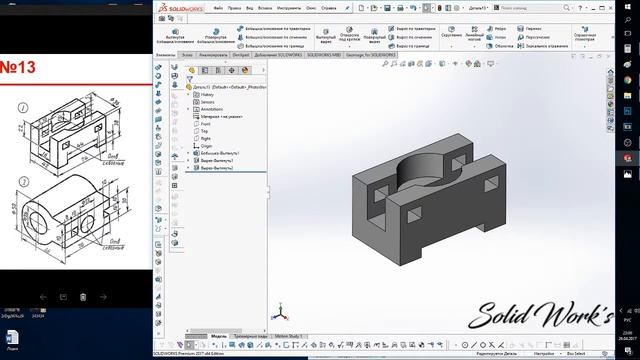Switch to the Эскиз ribbon tab

tap(187, 55)
